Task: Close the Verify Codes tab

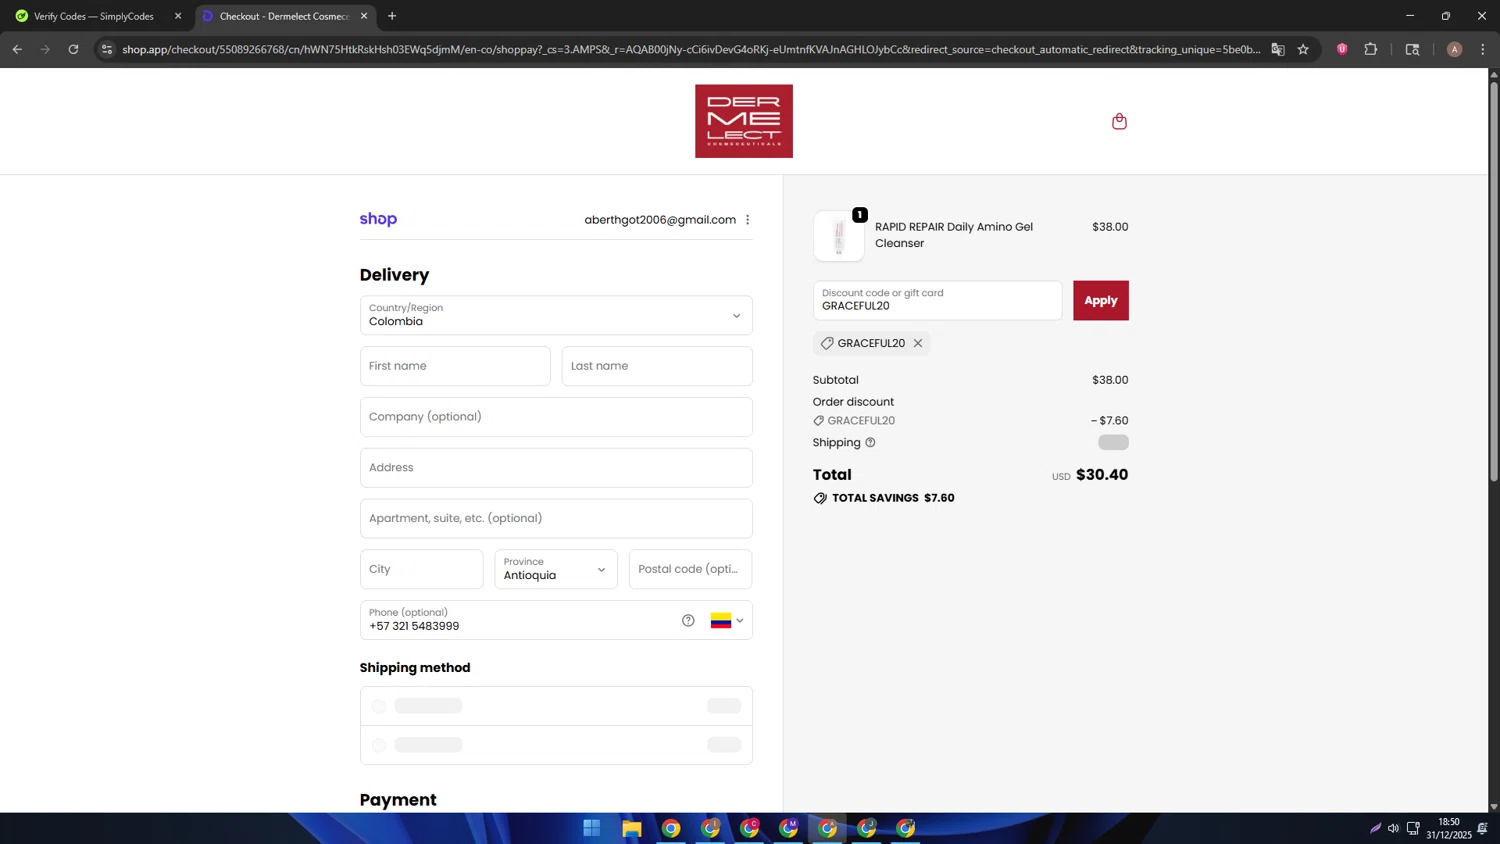Action: [x=178, y=16]
